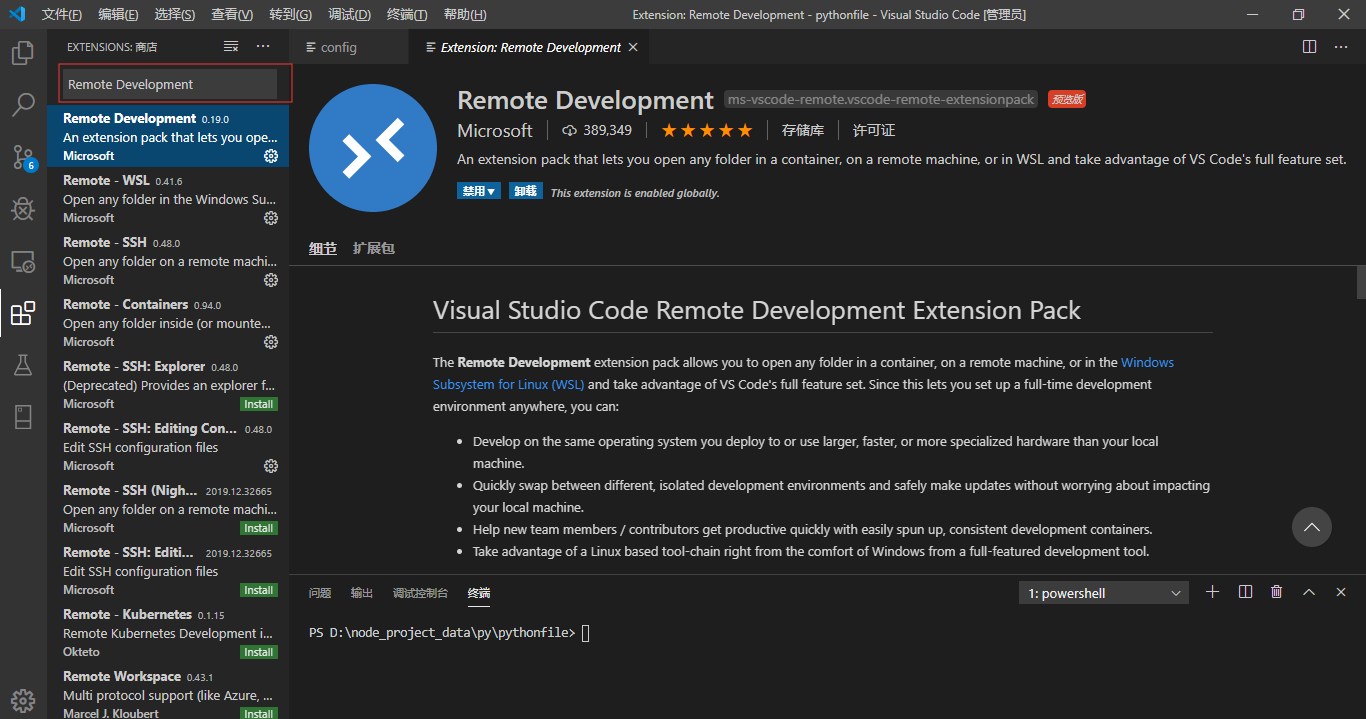The height and width of the screenshot is (719, 1366).
Task: Click the 卸载 uninstall button
Action: [x=525, y=191]
